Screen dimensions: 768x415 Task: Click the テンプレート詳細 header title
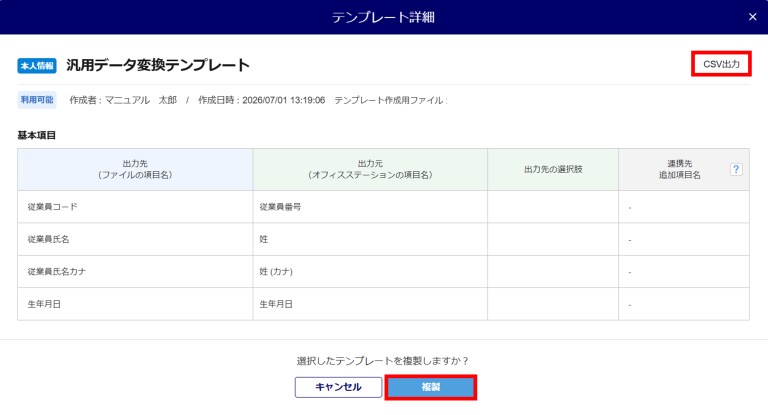click(383, 17)
